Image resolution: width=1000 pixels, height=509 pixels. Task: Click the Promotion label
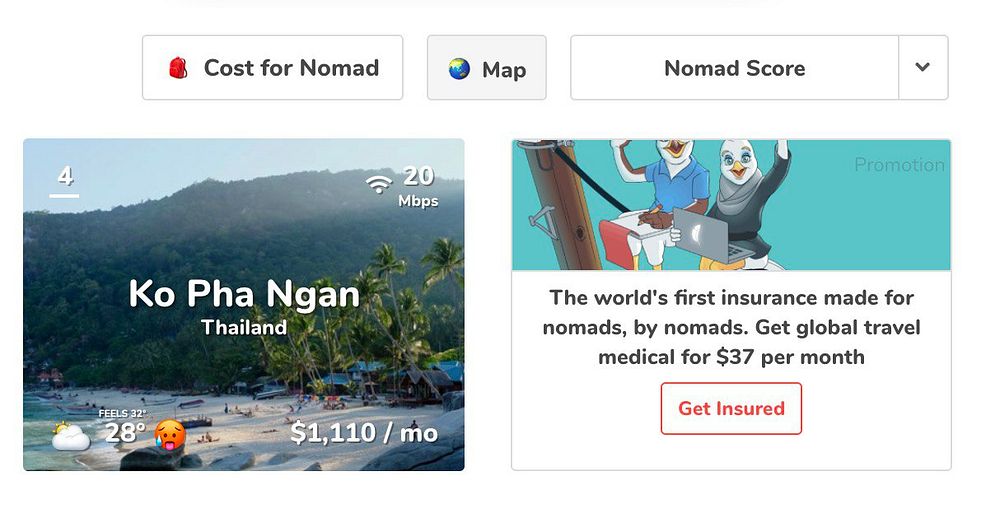(899, 165)
